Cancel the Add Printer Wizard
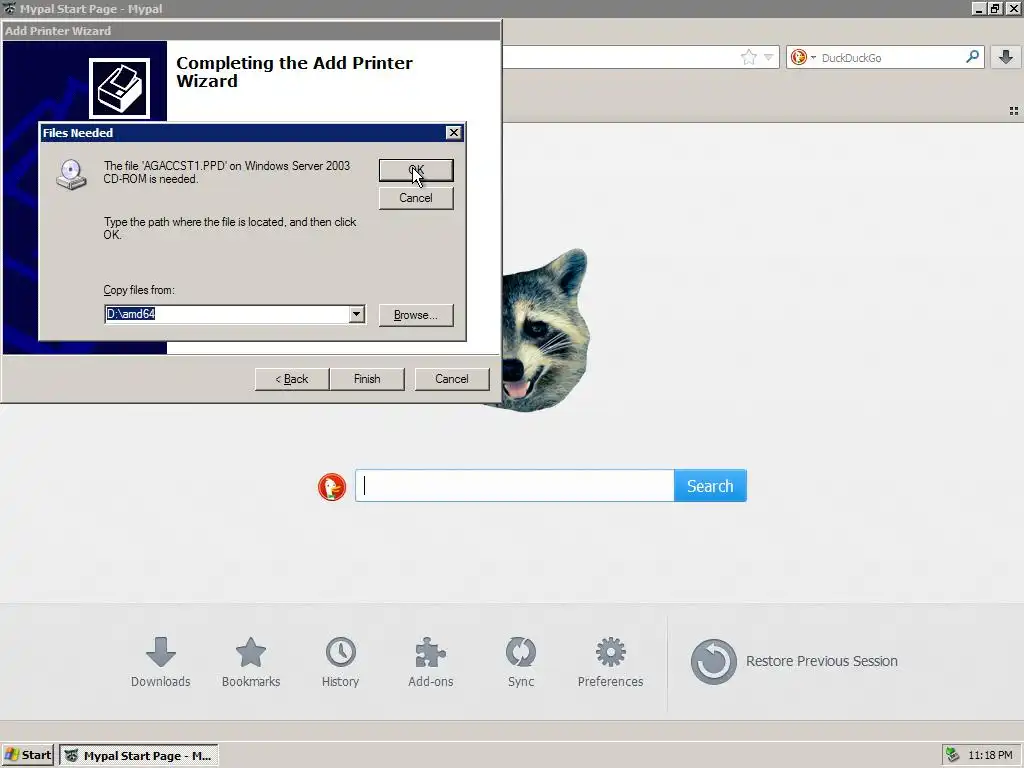This screenshot has width=1024, height=768. pos(452,379)
